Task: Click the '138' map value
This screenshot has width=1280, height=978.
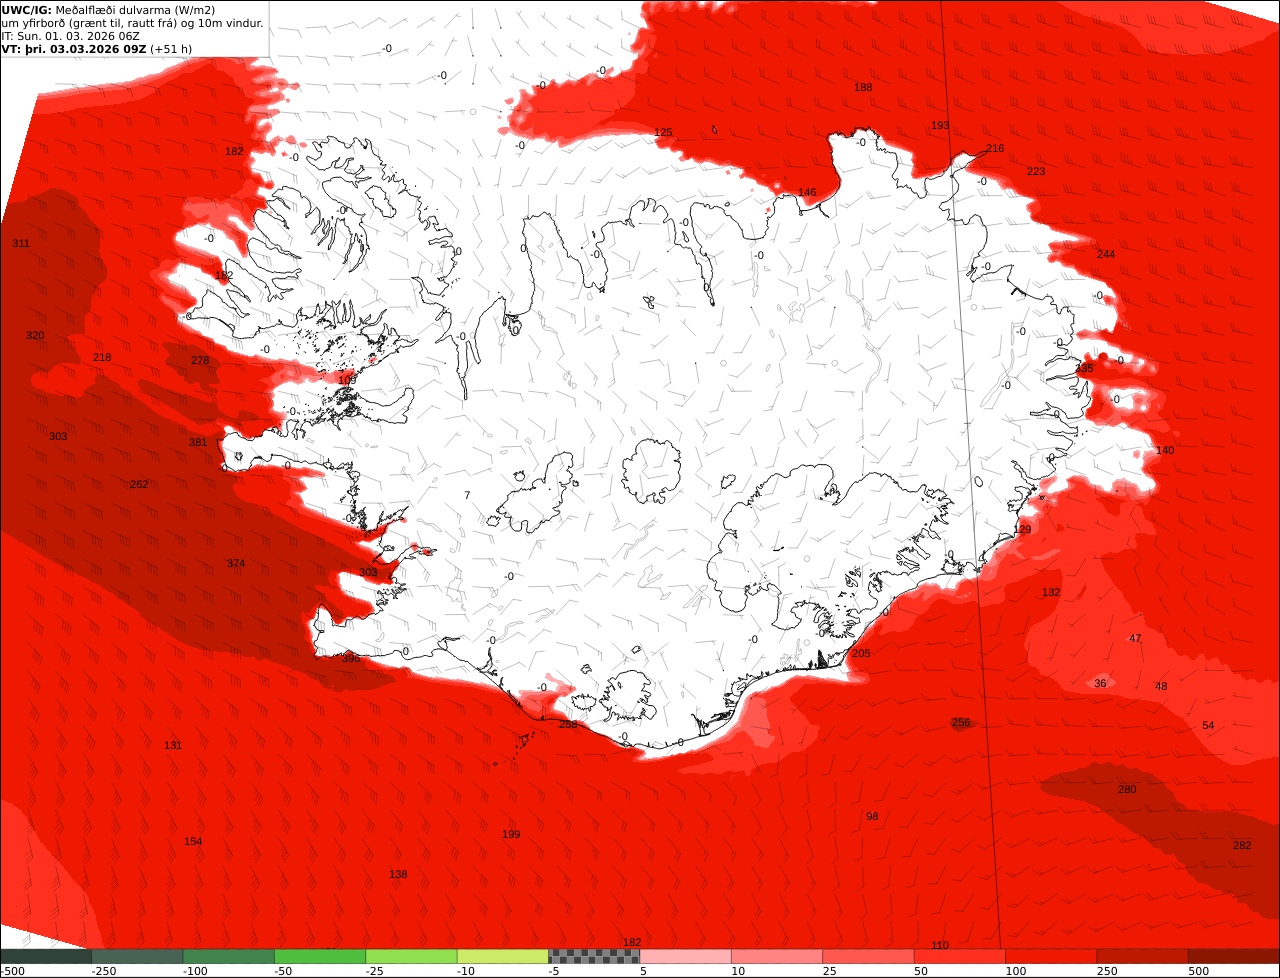Action: pos(398,875)
